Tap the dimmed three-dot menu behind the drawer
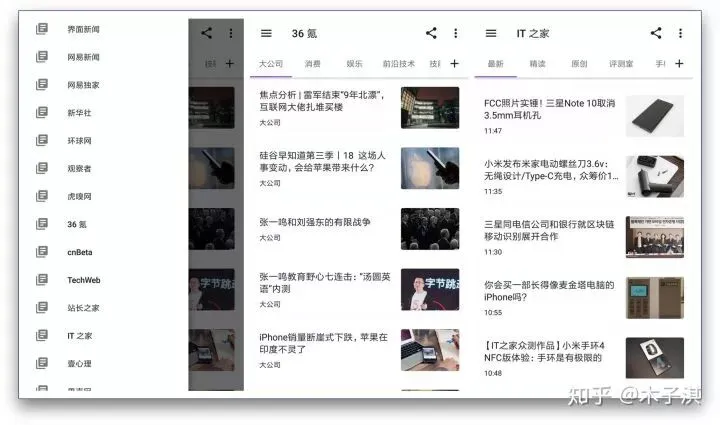 coord(231,33)
